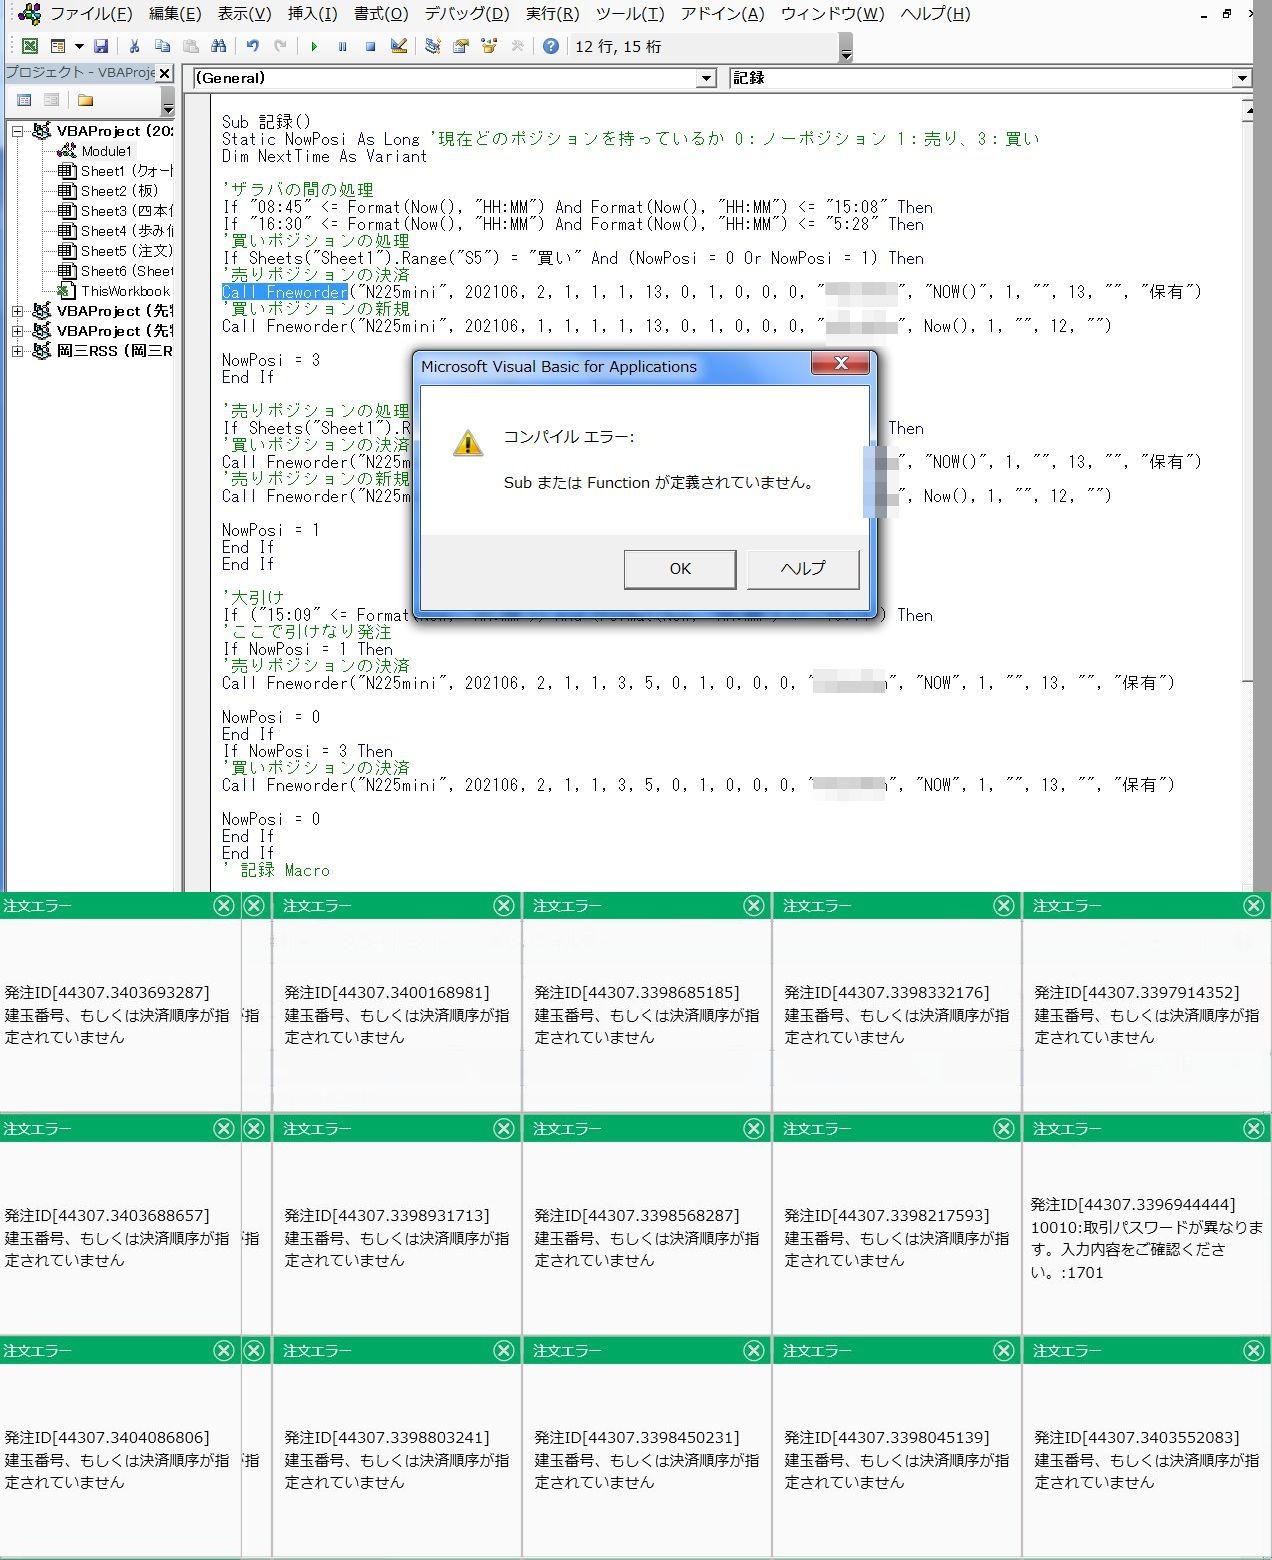Click the Save floppy disk icon

[100, 46]
